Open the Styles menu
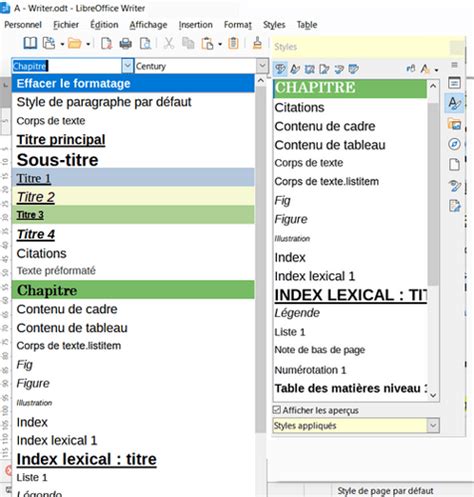 pyautogui.click(x=274, y=25)
